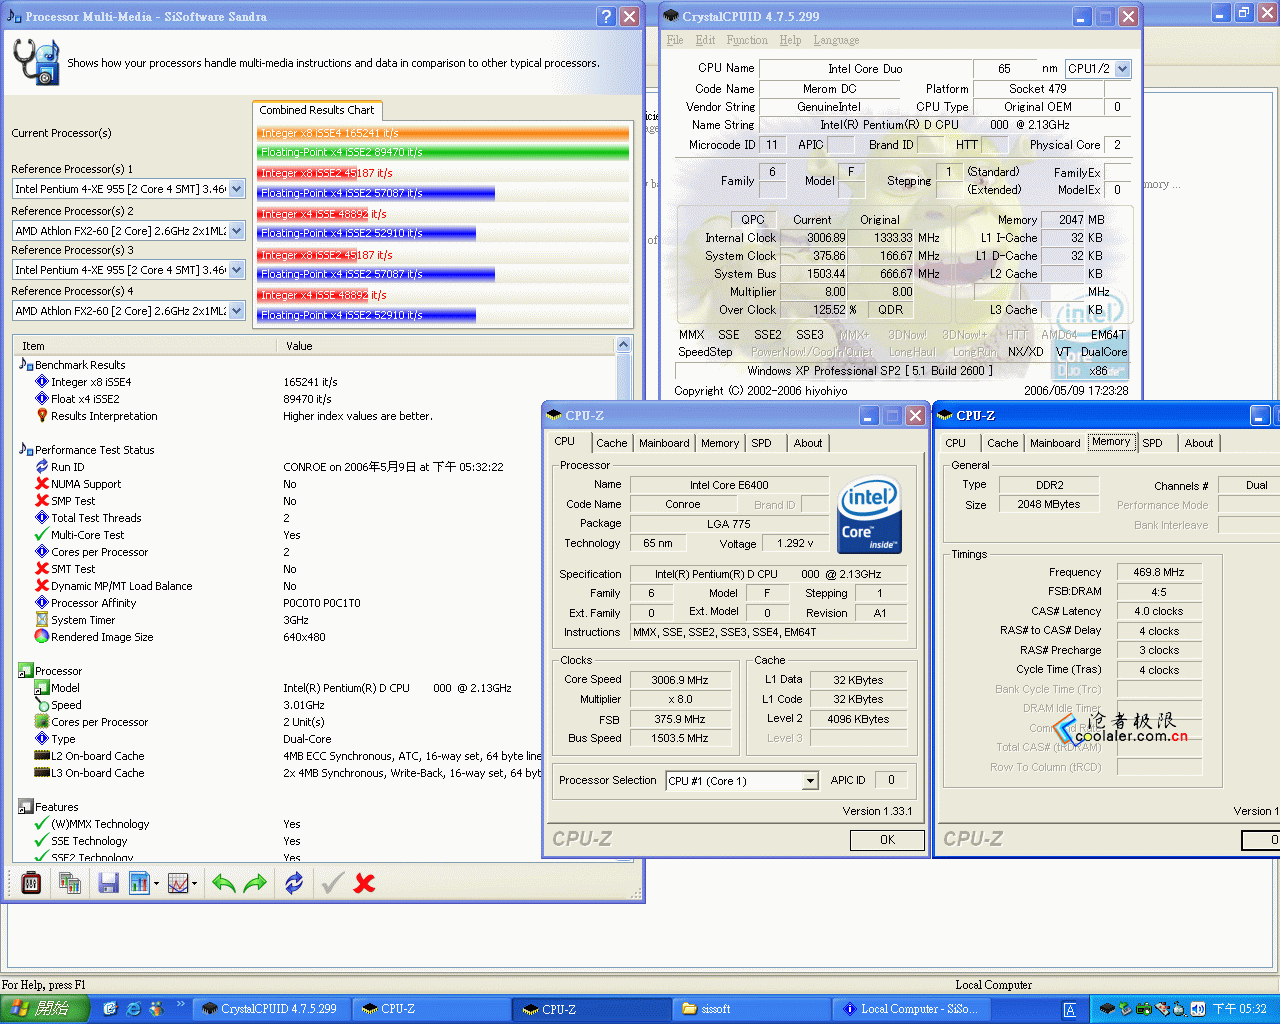The image size is (1280, 1024).
Task: Click QDR button in CrystalCPUID
Action: [x=891, y=310]
